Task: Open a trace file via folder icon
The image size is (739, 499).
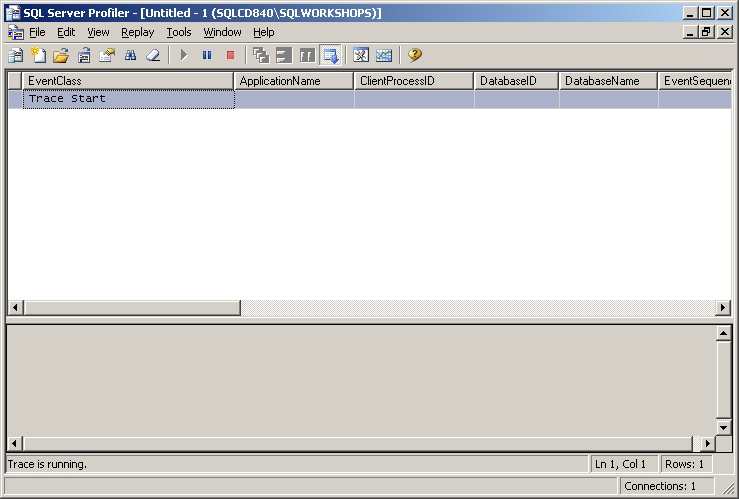Action: point(61,56)
